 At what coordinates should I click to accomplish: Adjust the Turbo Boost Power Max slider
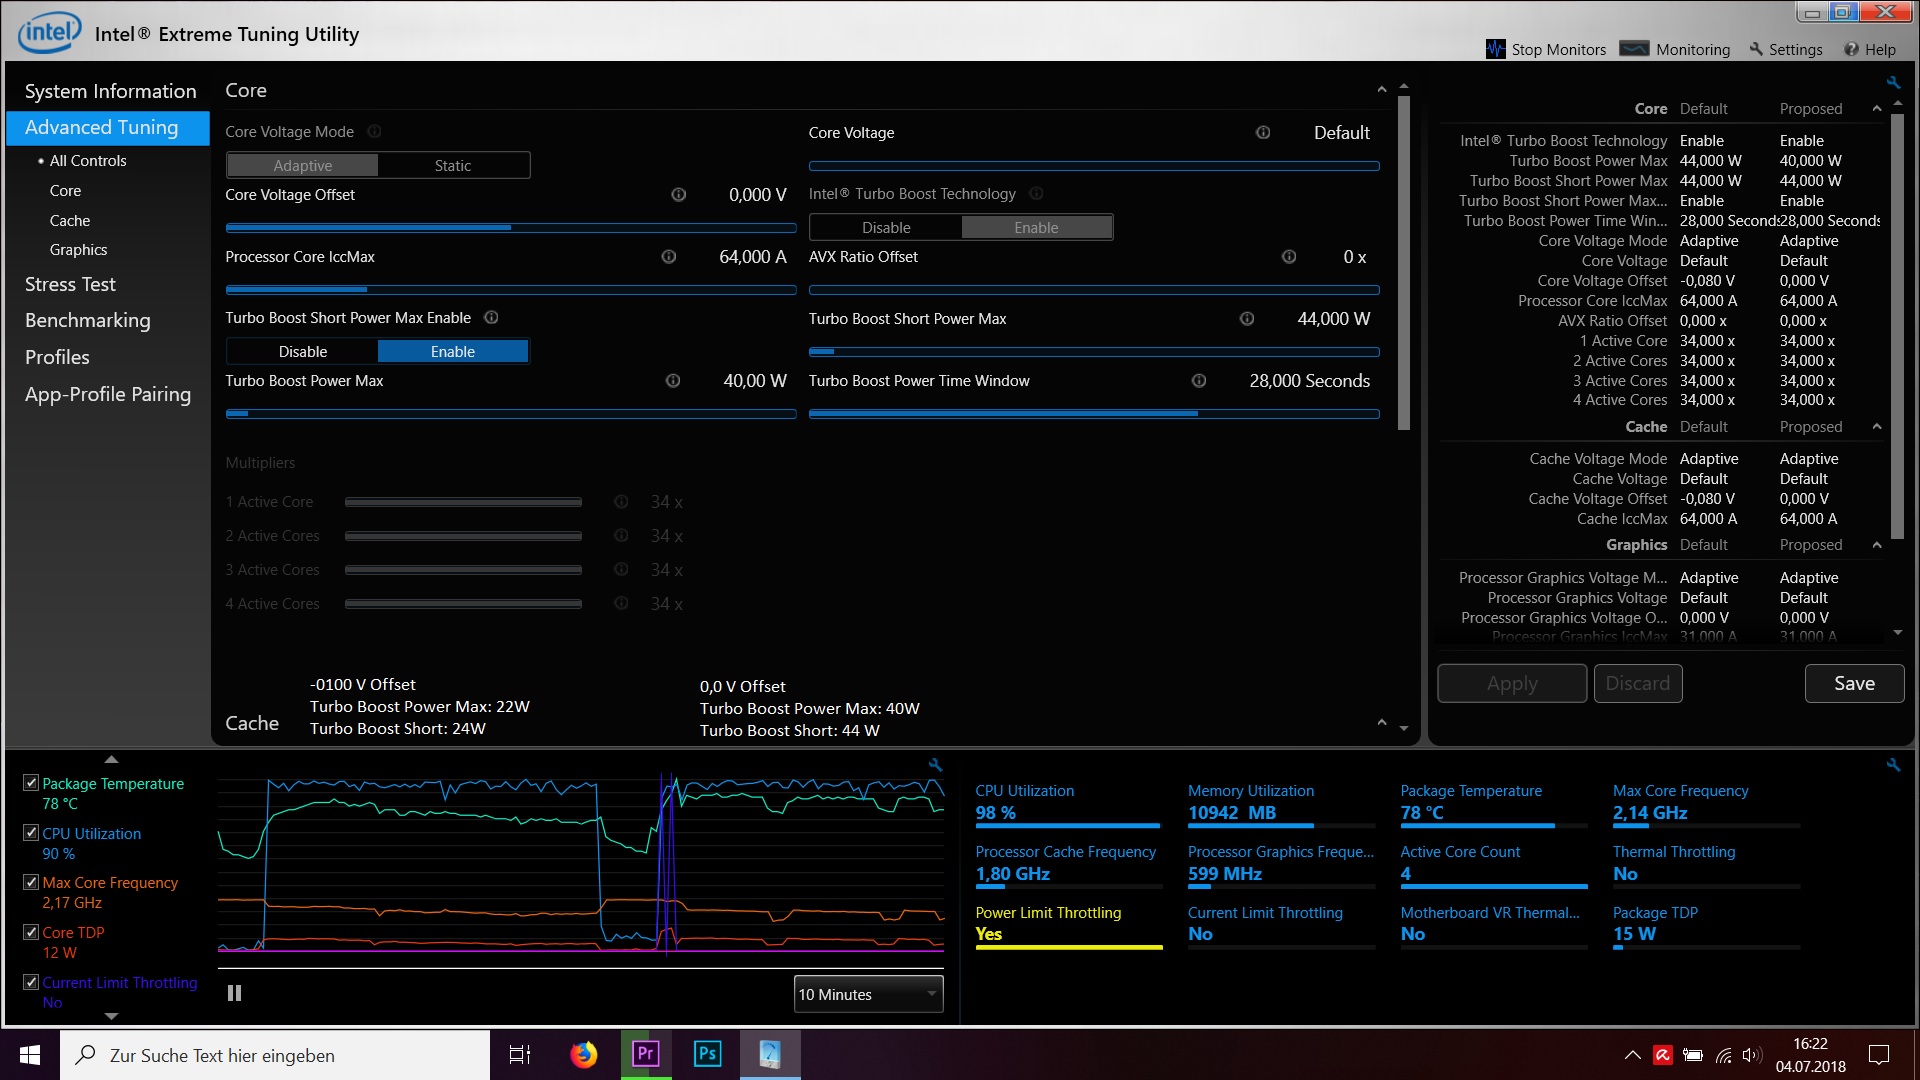point(511,413)
